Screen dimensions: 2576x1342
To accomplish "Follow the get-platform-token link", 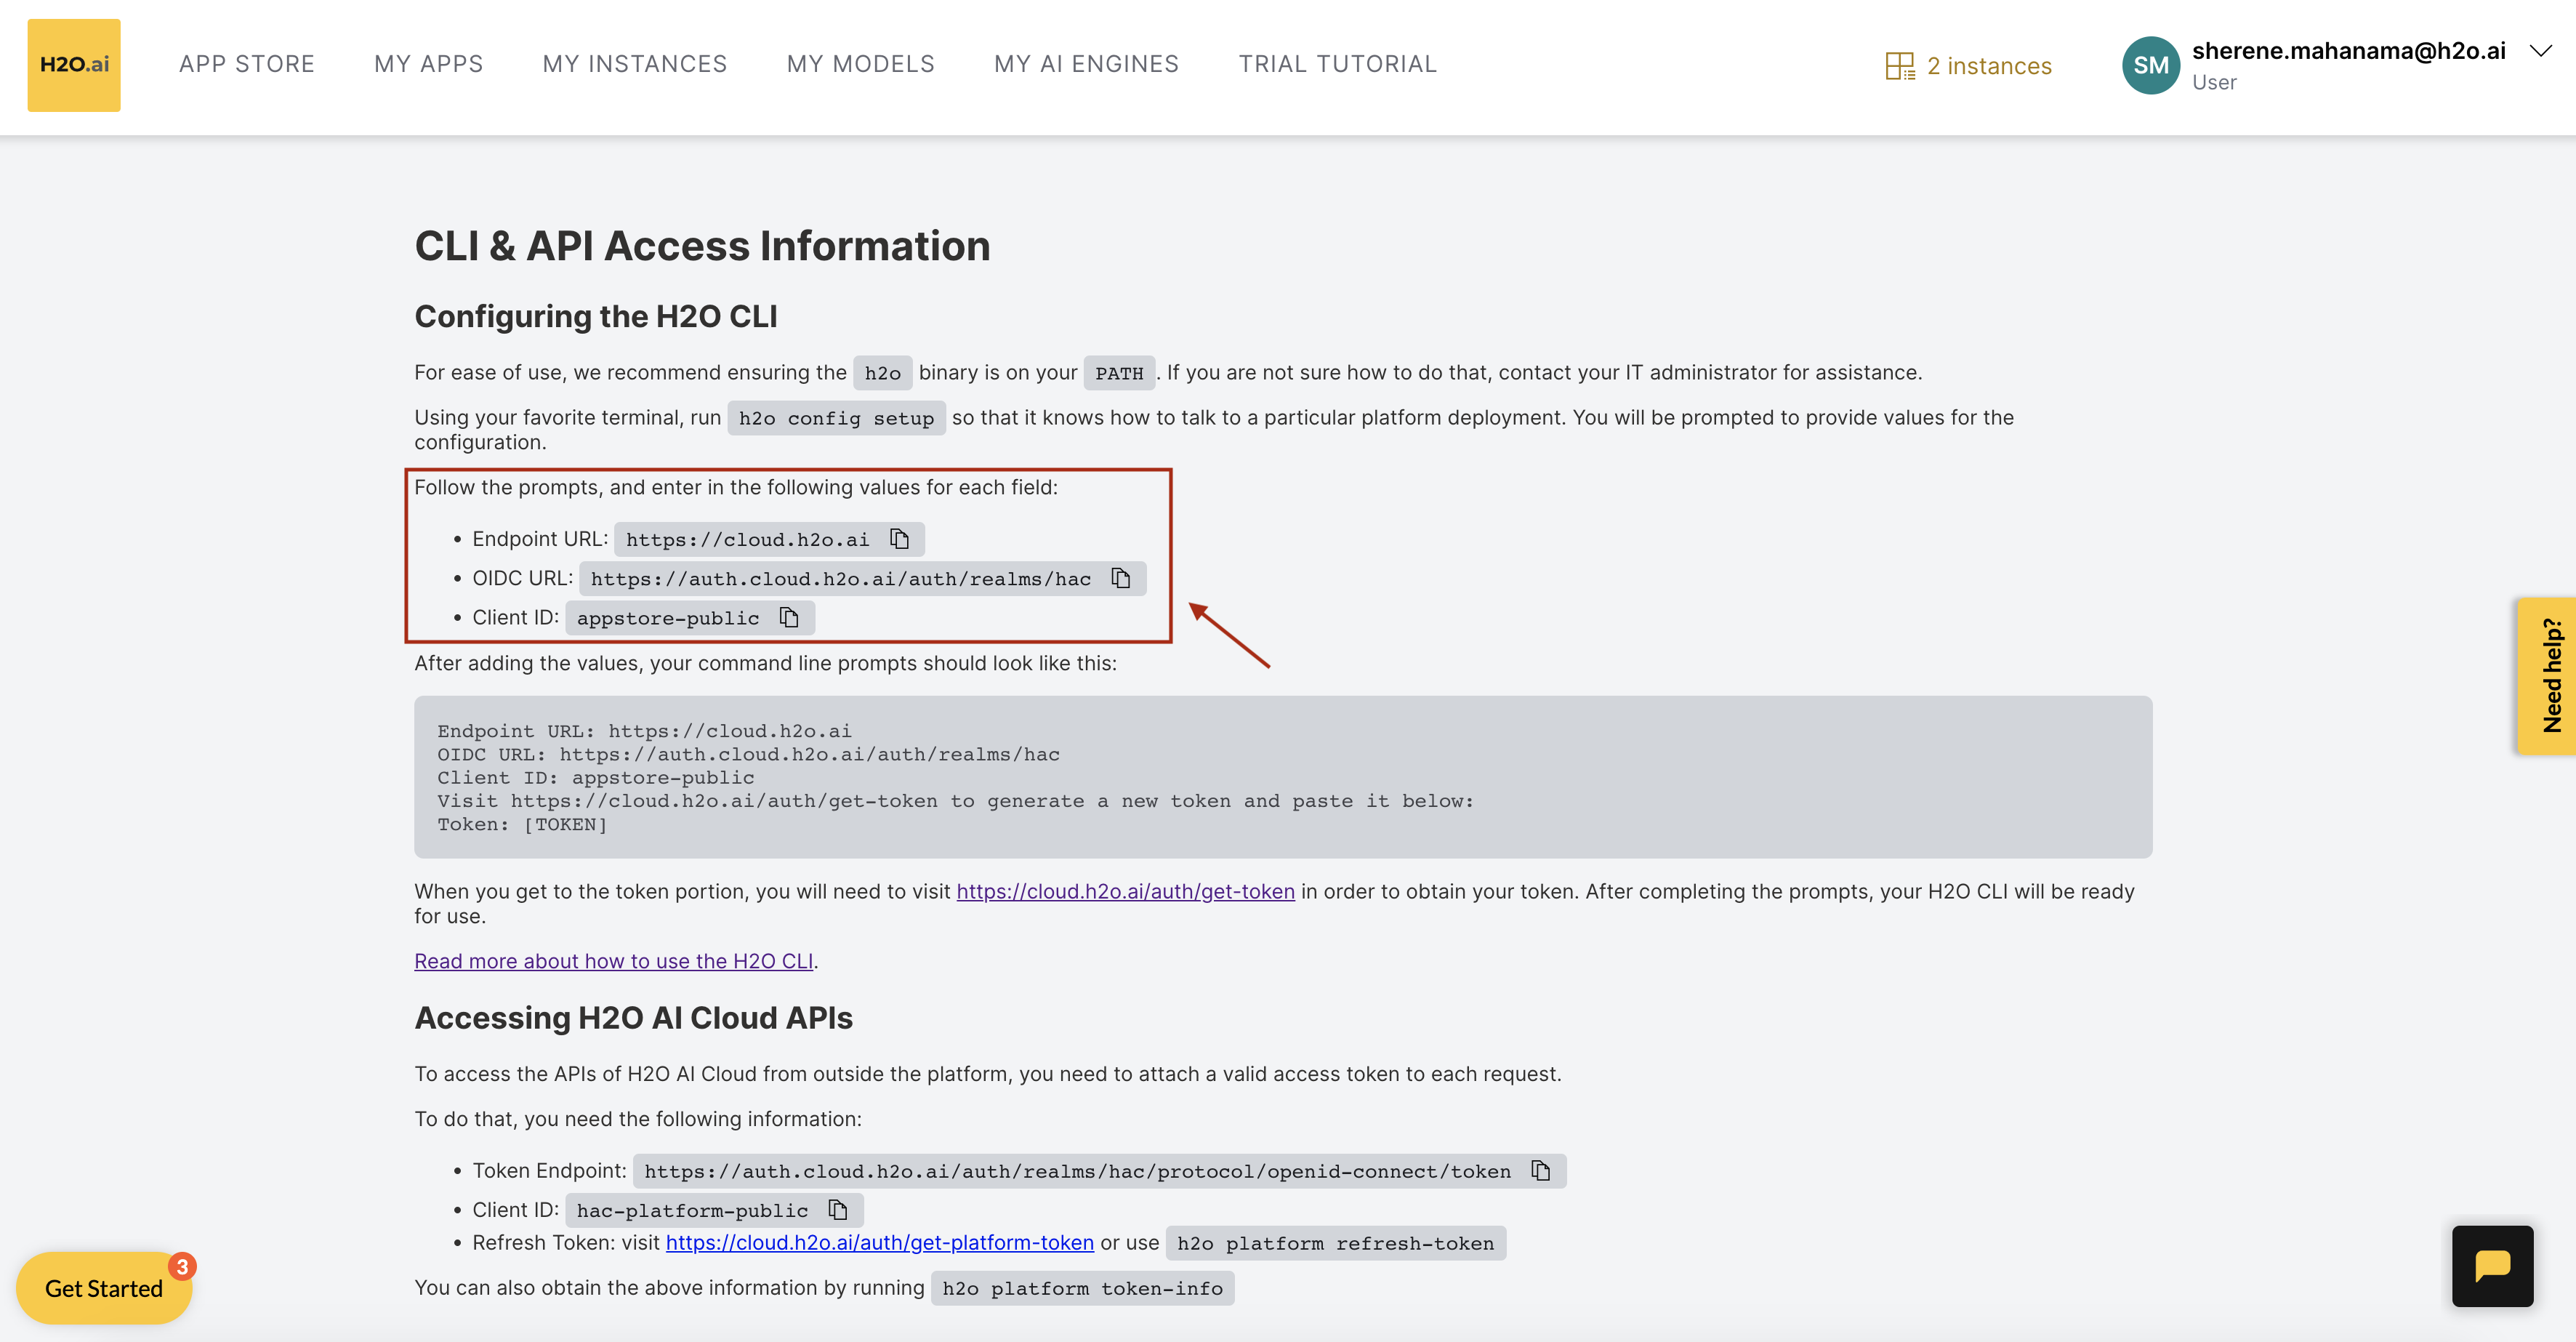I will pyautogui.click(x=880, y=1242).
